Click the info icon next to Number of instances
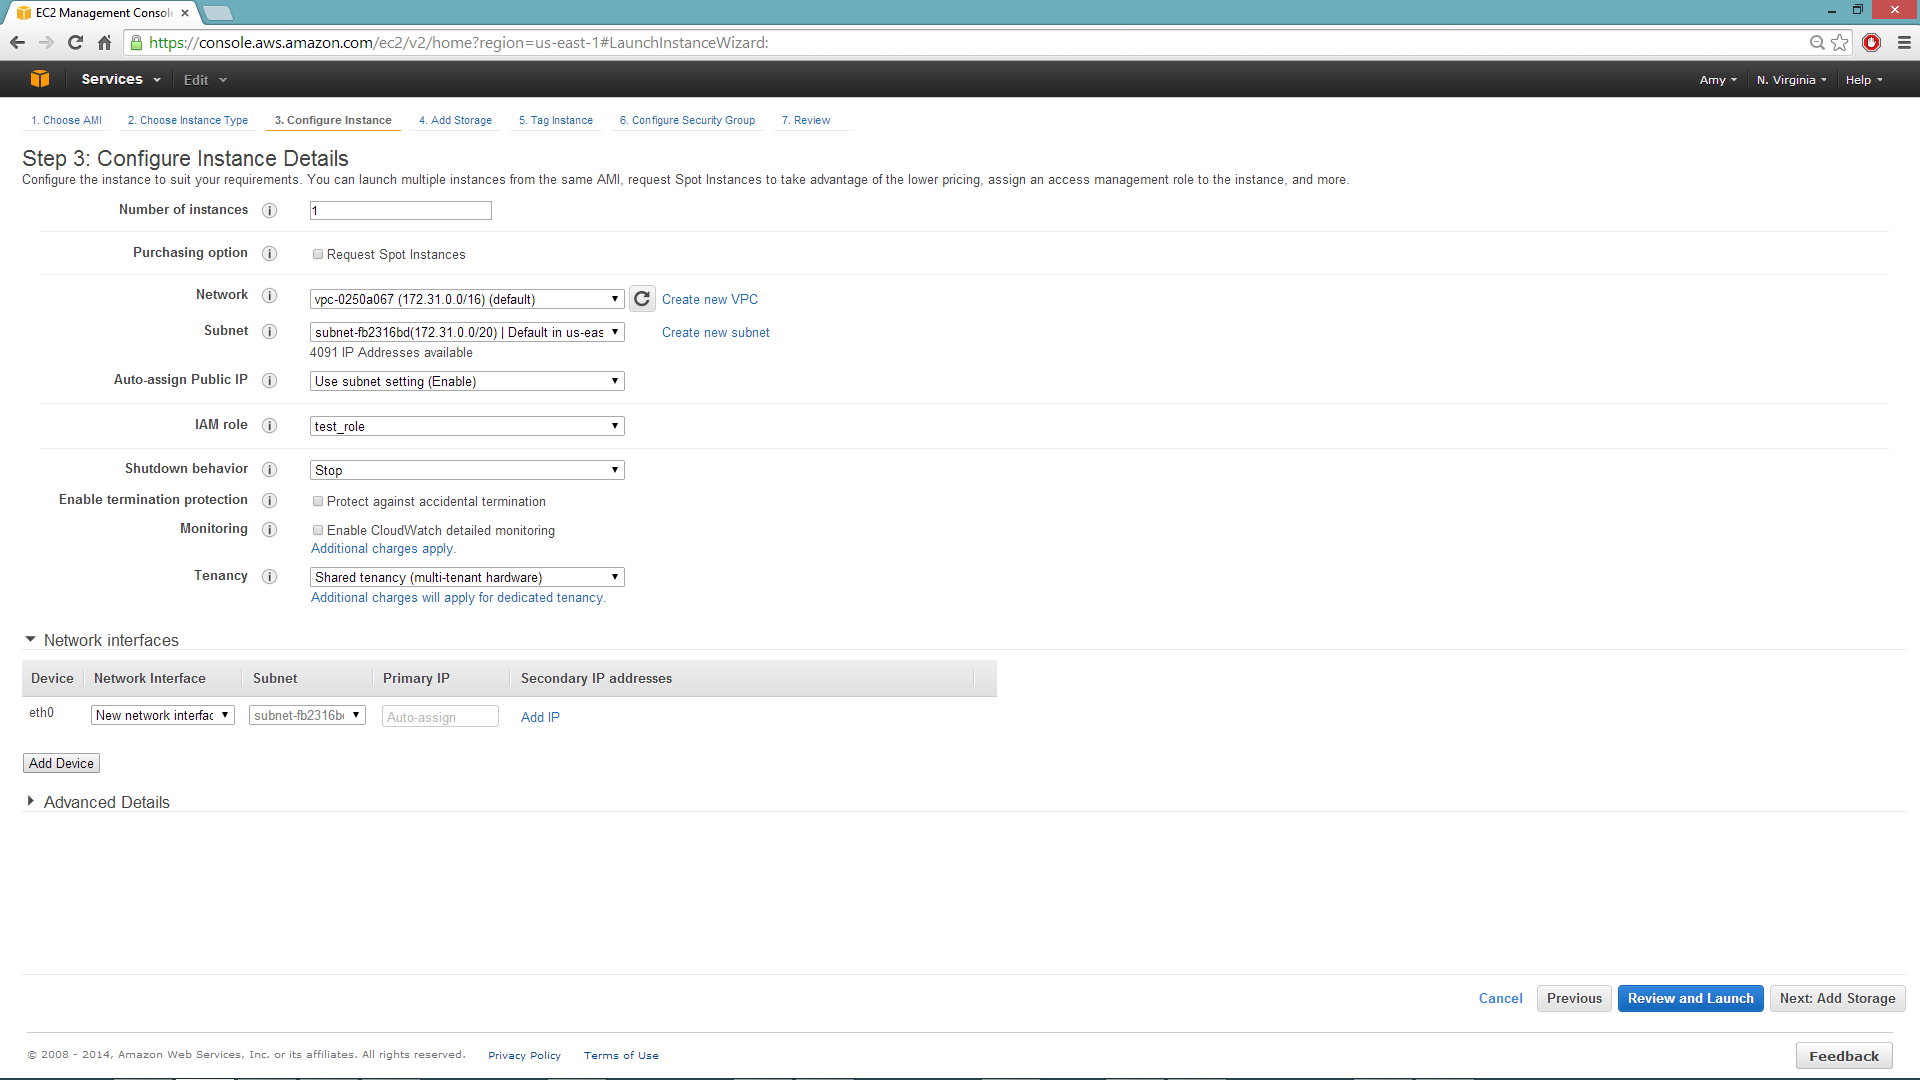 tap(269, 211)
